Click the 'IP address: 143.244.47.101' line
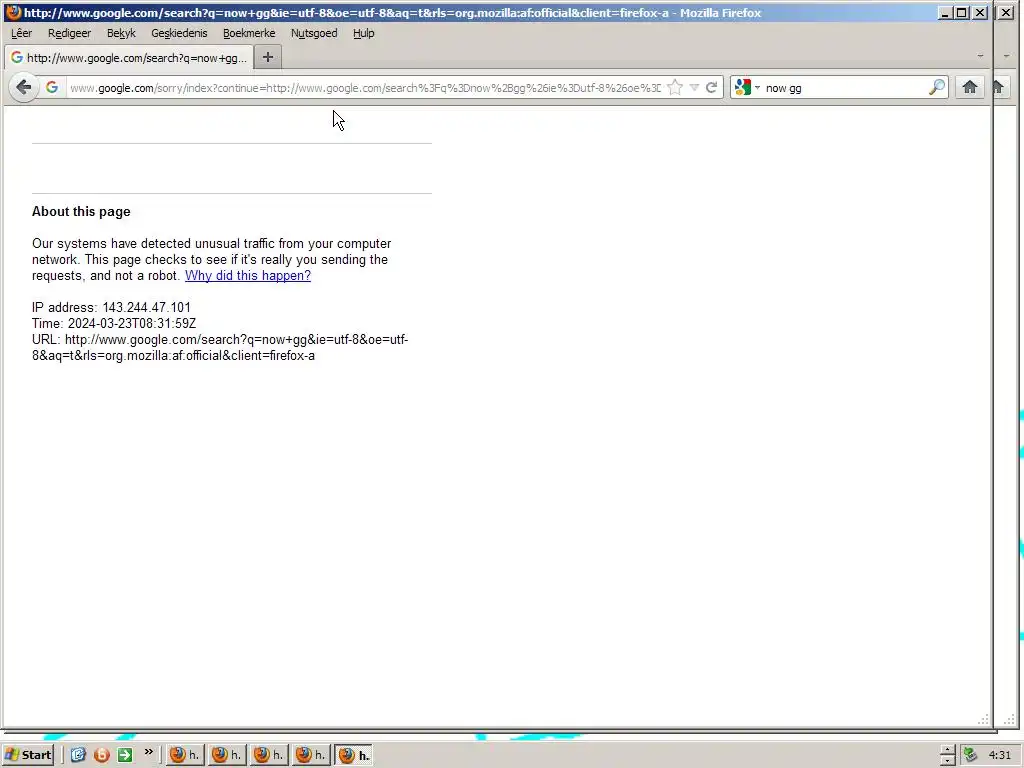The height and width of the screenshot is (768, 1024). (111, 308)
